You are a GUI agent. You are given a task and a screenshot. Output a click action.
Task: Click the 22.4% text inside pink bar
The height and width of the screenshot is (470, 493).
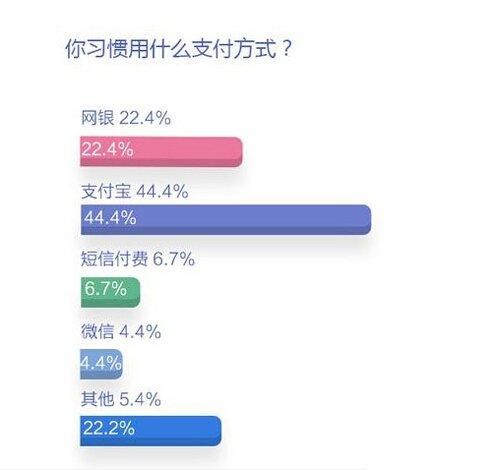tap(108, 149)
